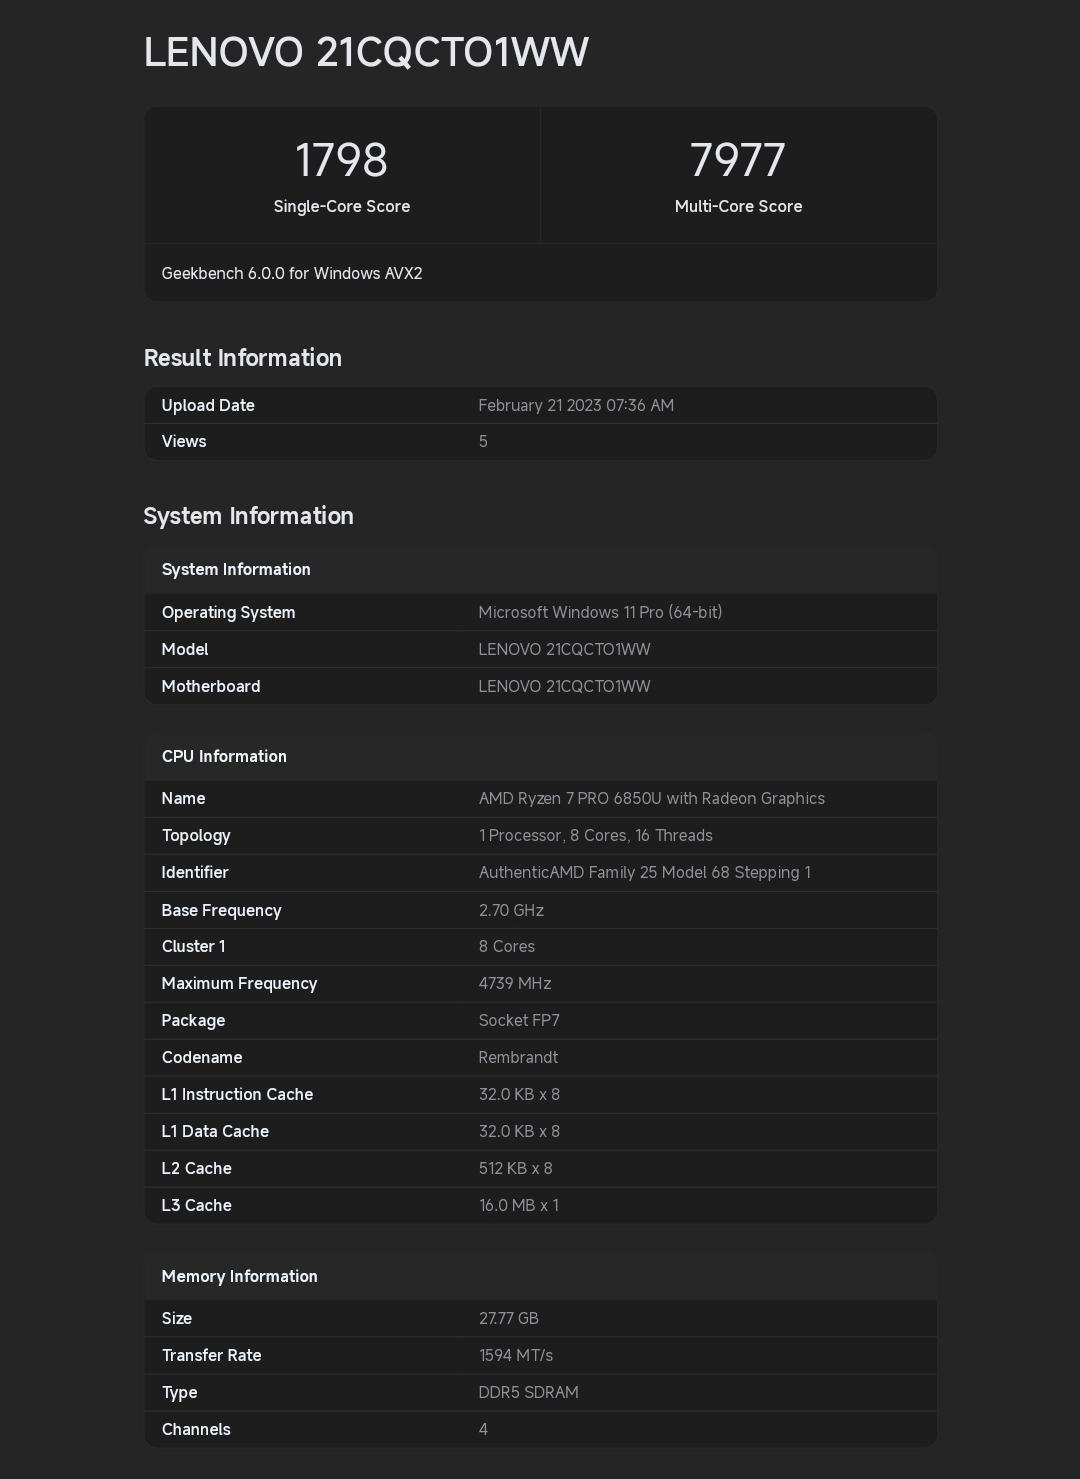Select the multi-core score value 7977
The image size is (1080, 1479).
click(x=738, y=160)
